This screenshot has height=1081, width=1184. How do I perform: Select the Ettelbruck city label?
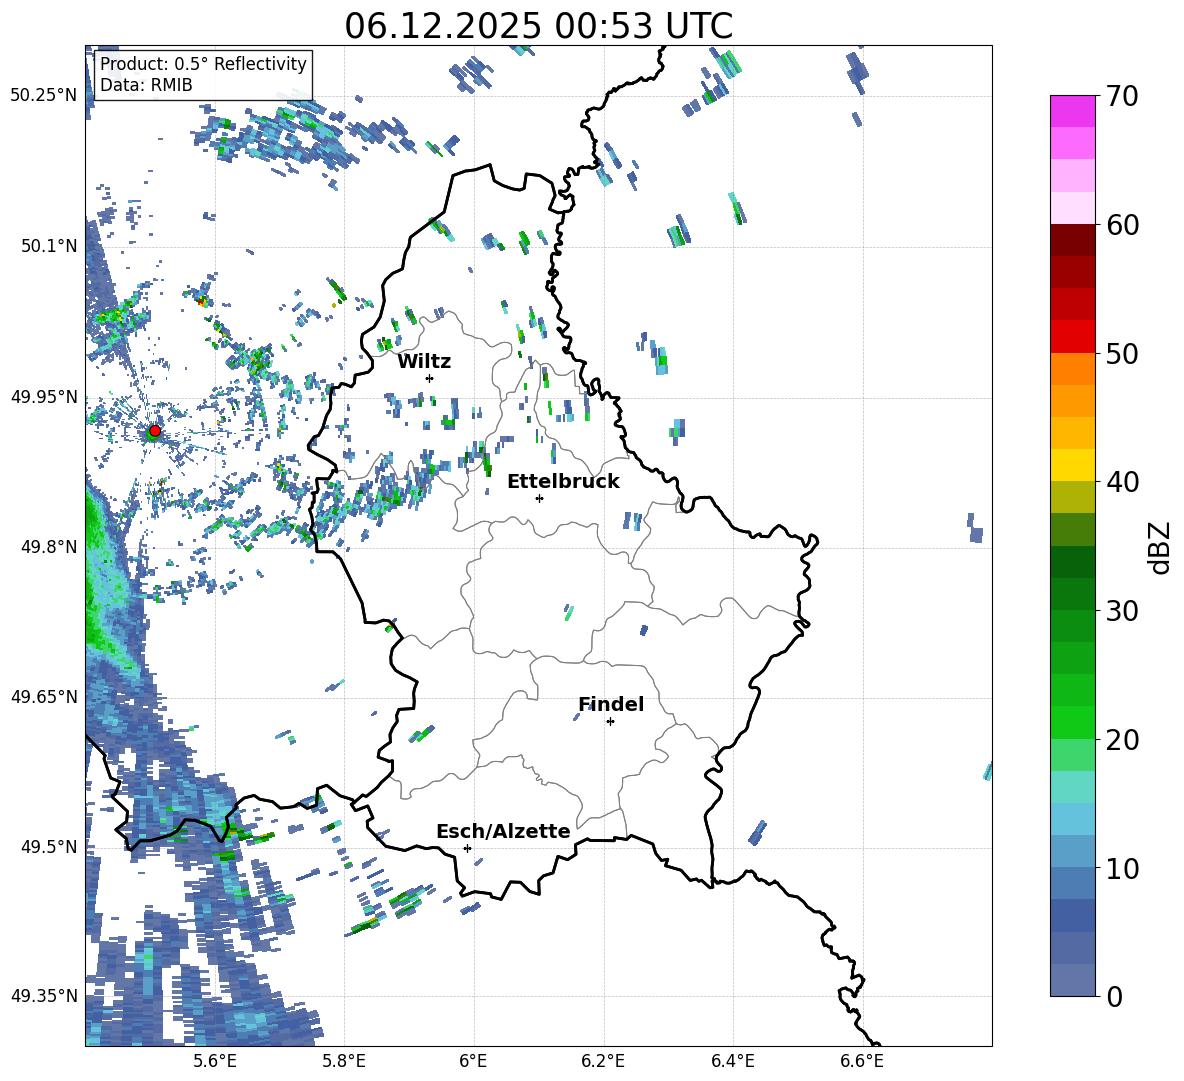pyautogui.click(x=563, y=481)
